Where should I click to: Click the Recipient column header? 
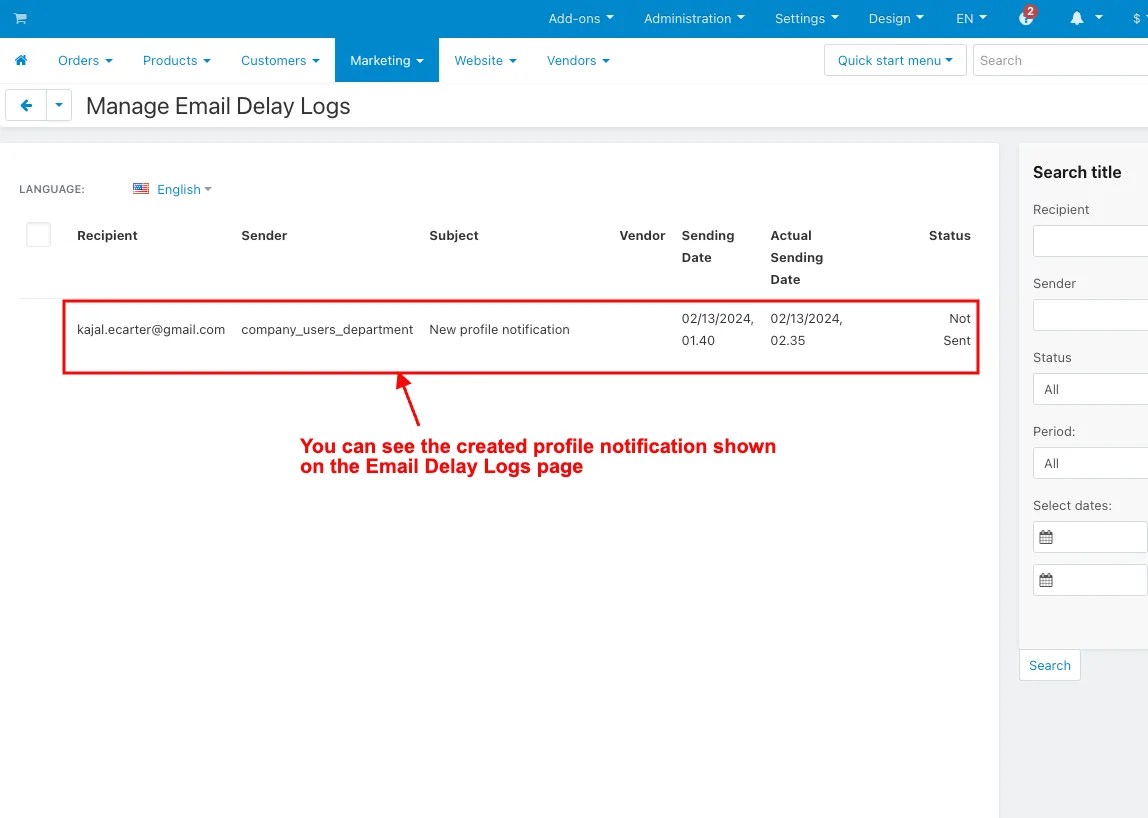(107, 235)
